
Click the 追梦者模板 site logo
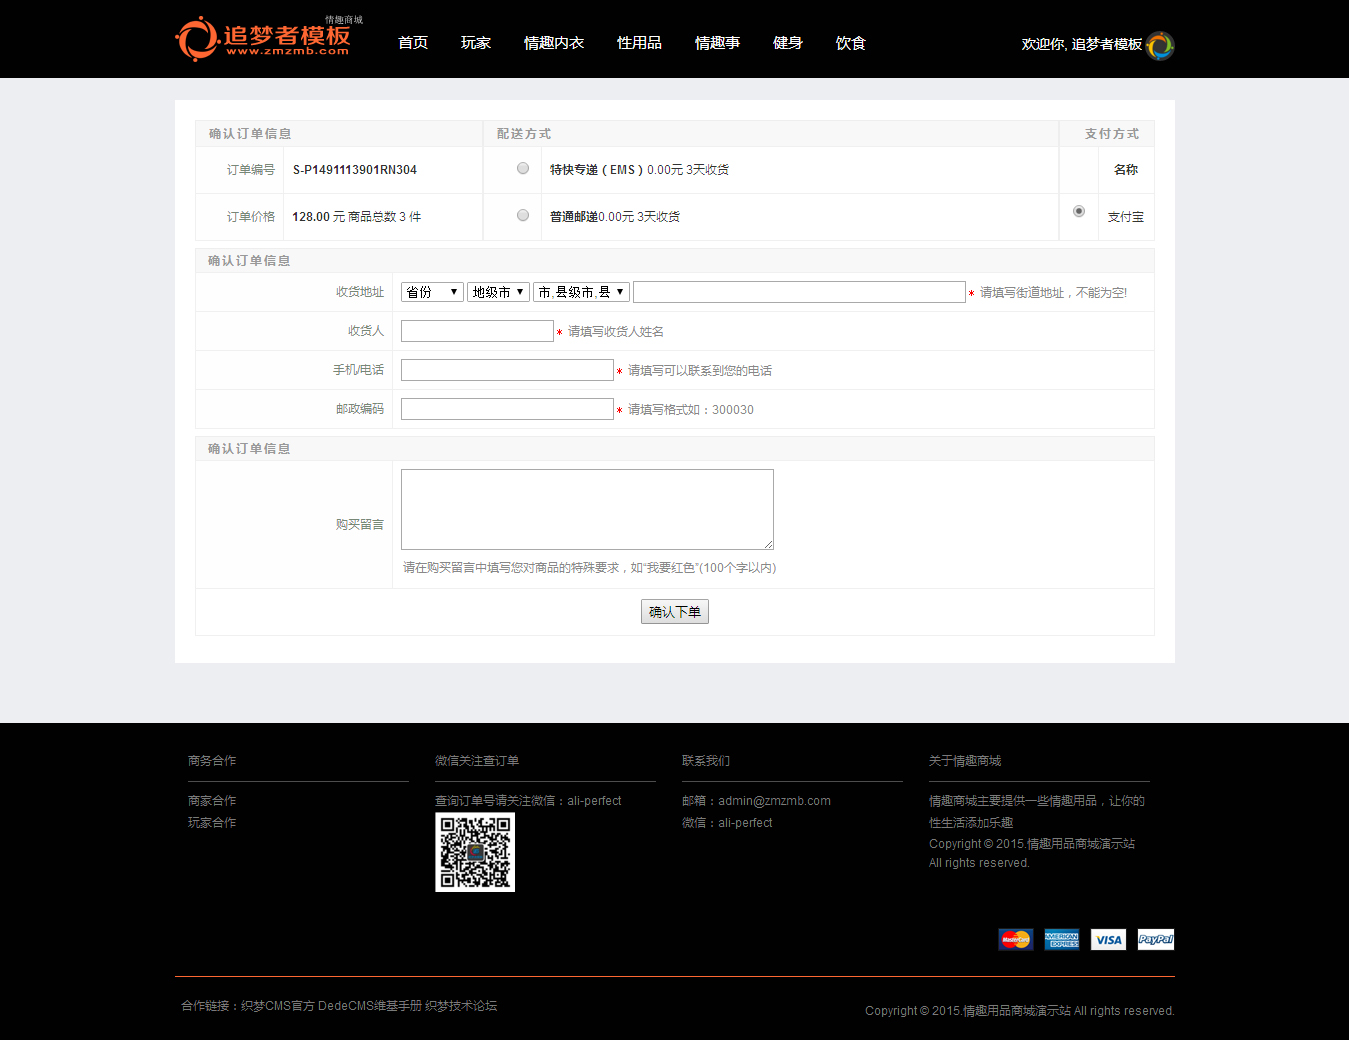point(263,39)
